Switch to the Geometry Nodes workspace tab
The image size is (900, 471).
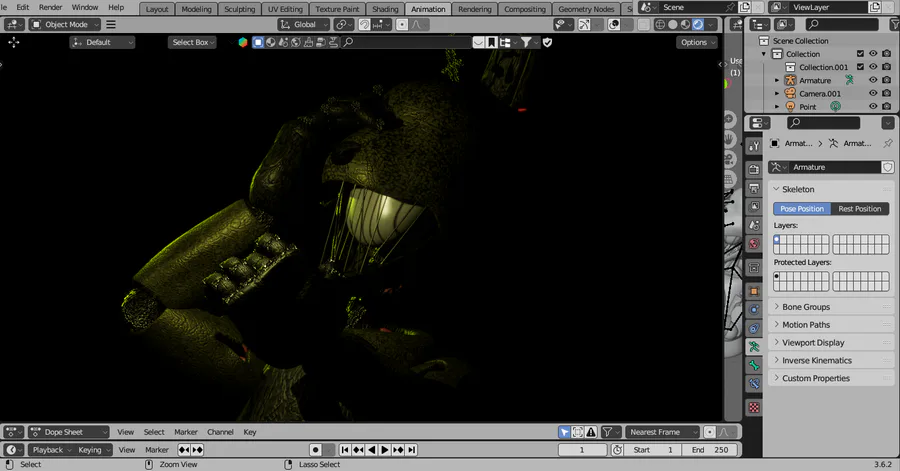click(x=586, y=9)
